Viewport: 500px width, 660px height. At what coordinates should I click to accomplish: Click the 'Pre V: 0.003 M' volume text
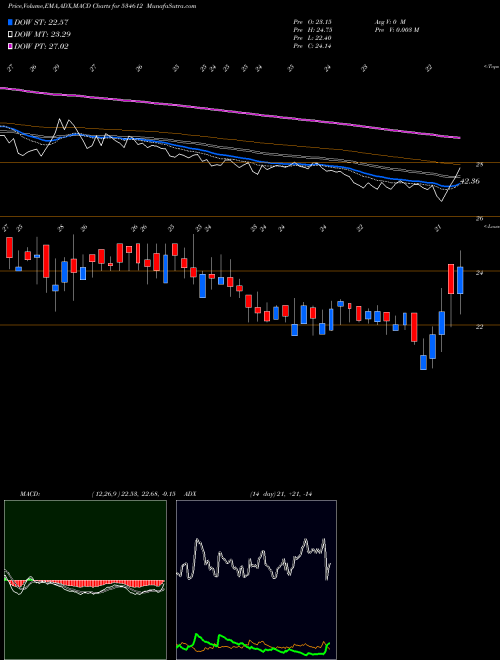[396, 30]
